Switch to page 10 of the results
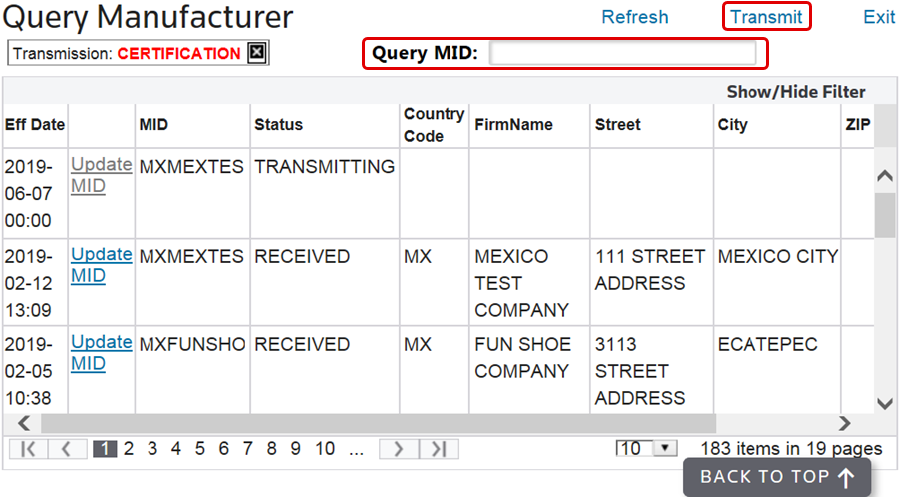Image resolution: width=900 pixels, height=497 pixels. (325, 449)
